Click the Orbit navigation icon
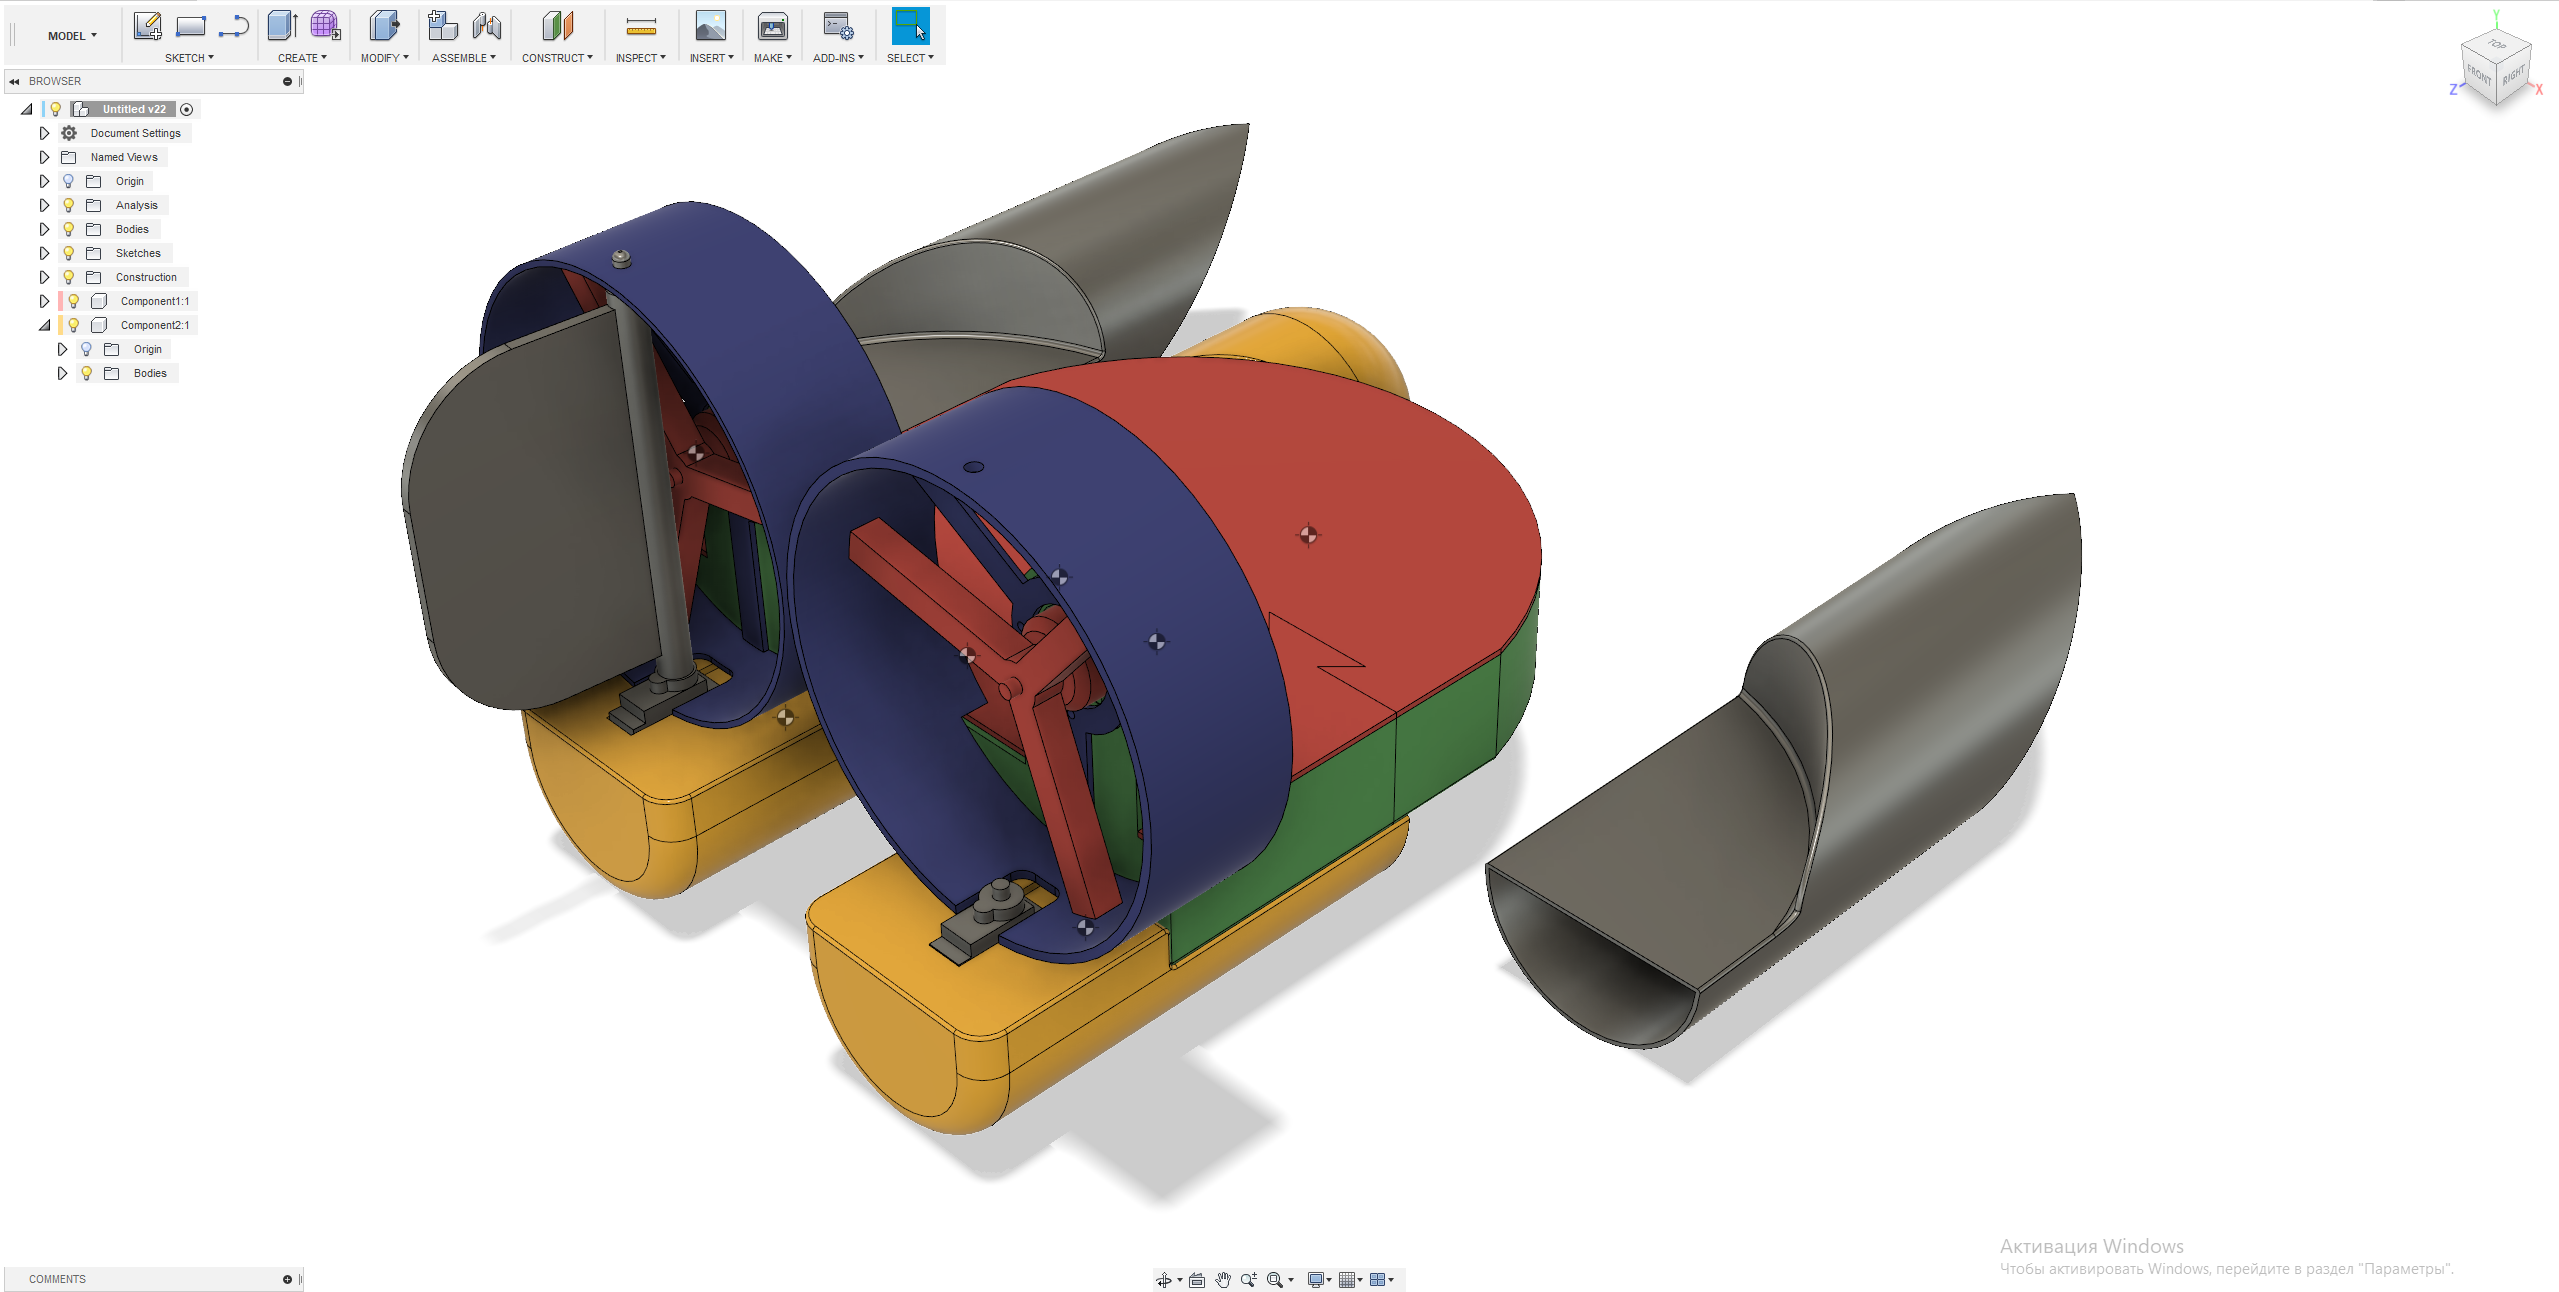 1164,1280
